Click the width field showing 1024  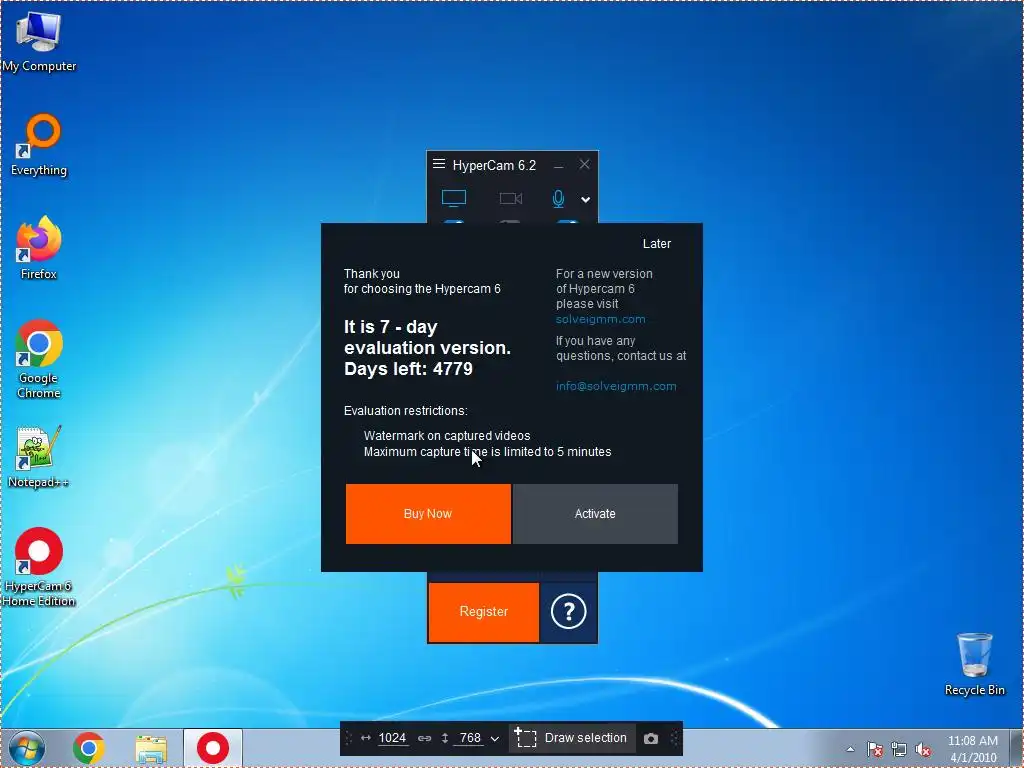392,738
